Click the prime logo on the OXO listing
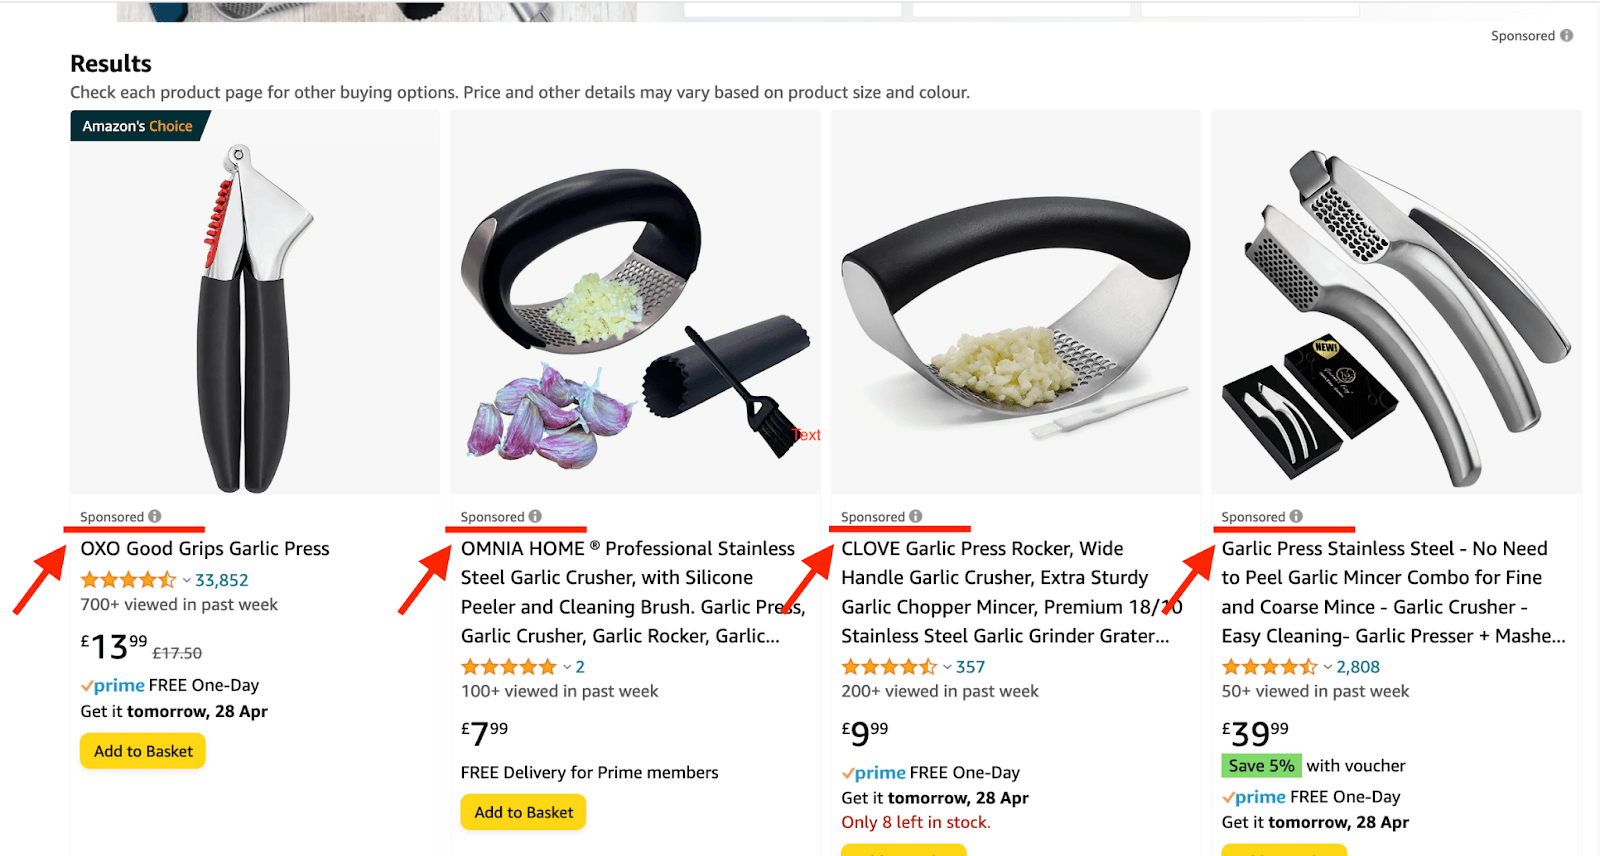The width and height of the screenshot is (1600, 856). pyautogui.click(x=112, y=685)
